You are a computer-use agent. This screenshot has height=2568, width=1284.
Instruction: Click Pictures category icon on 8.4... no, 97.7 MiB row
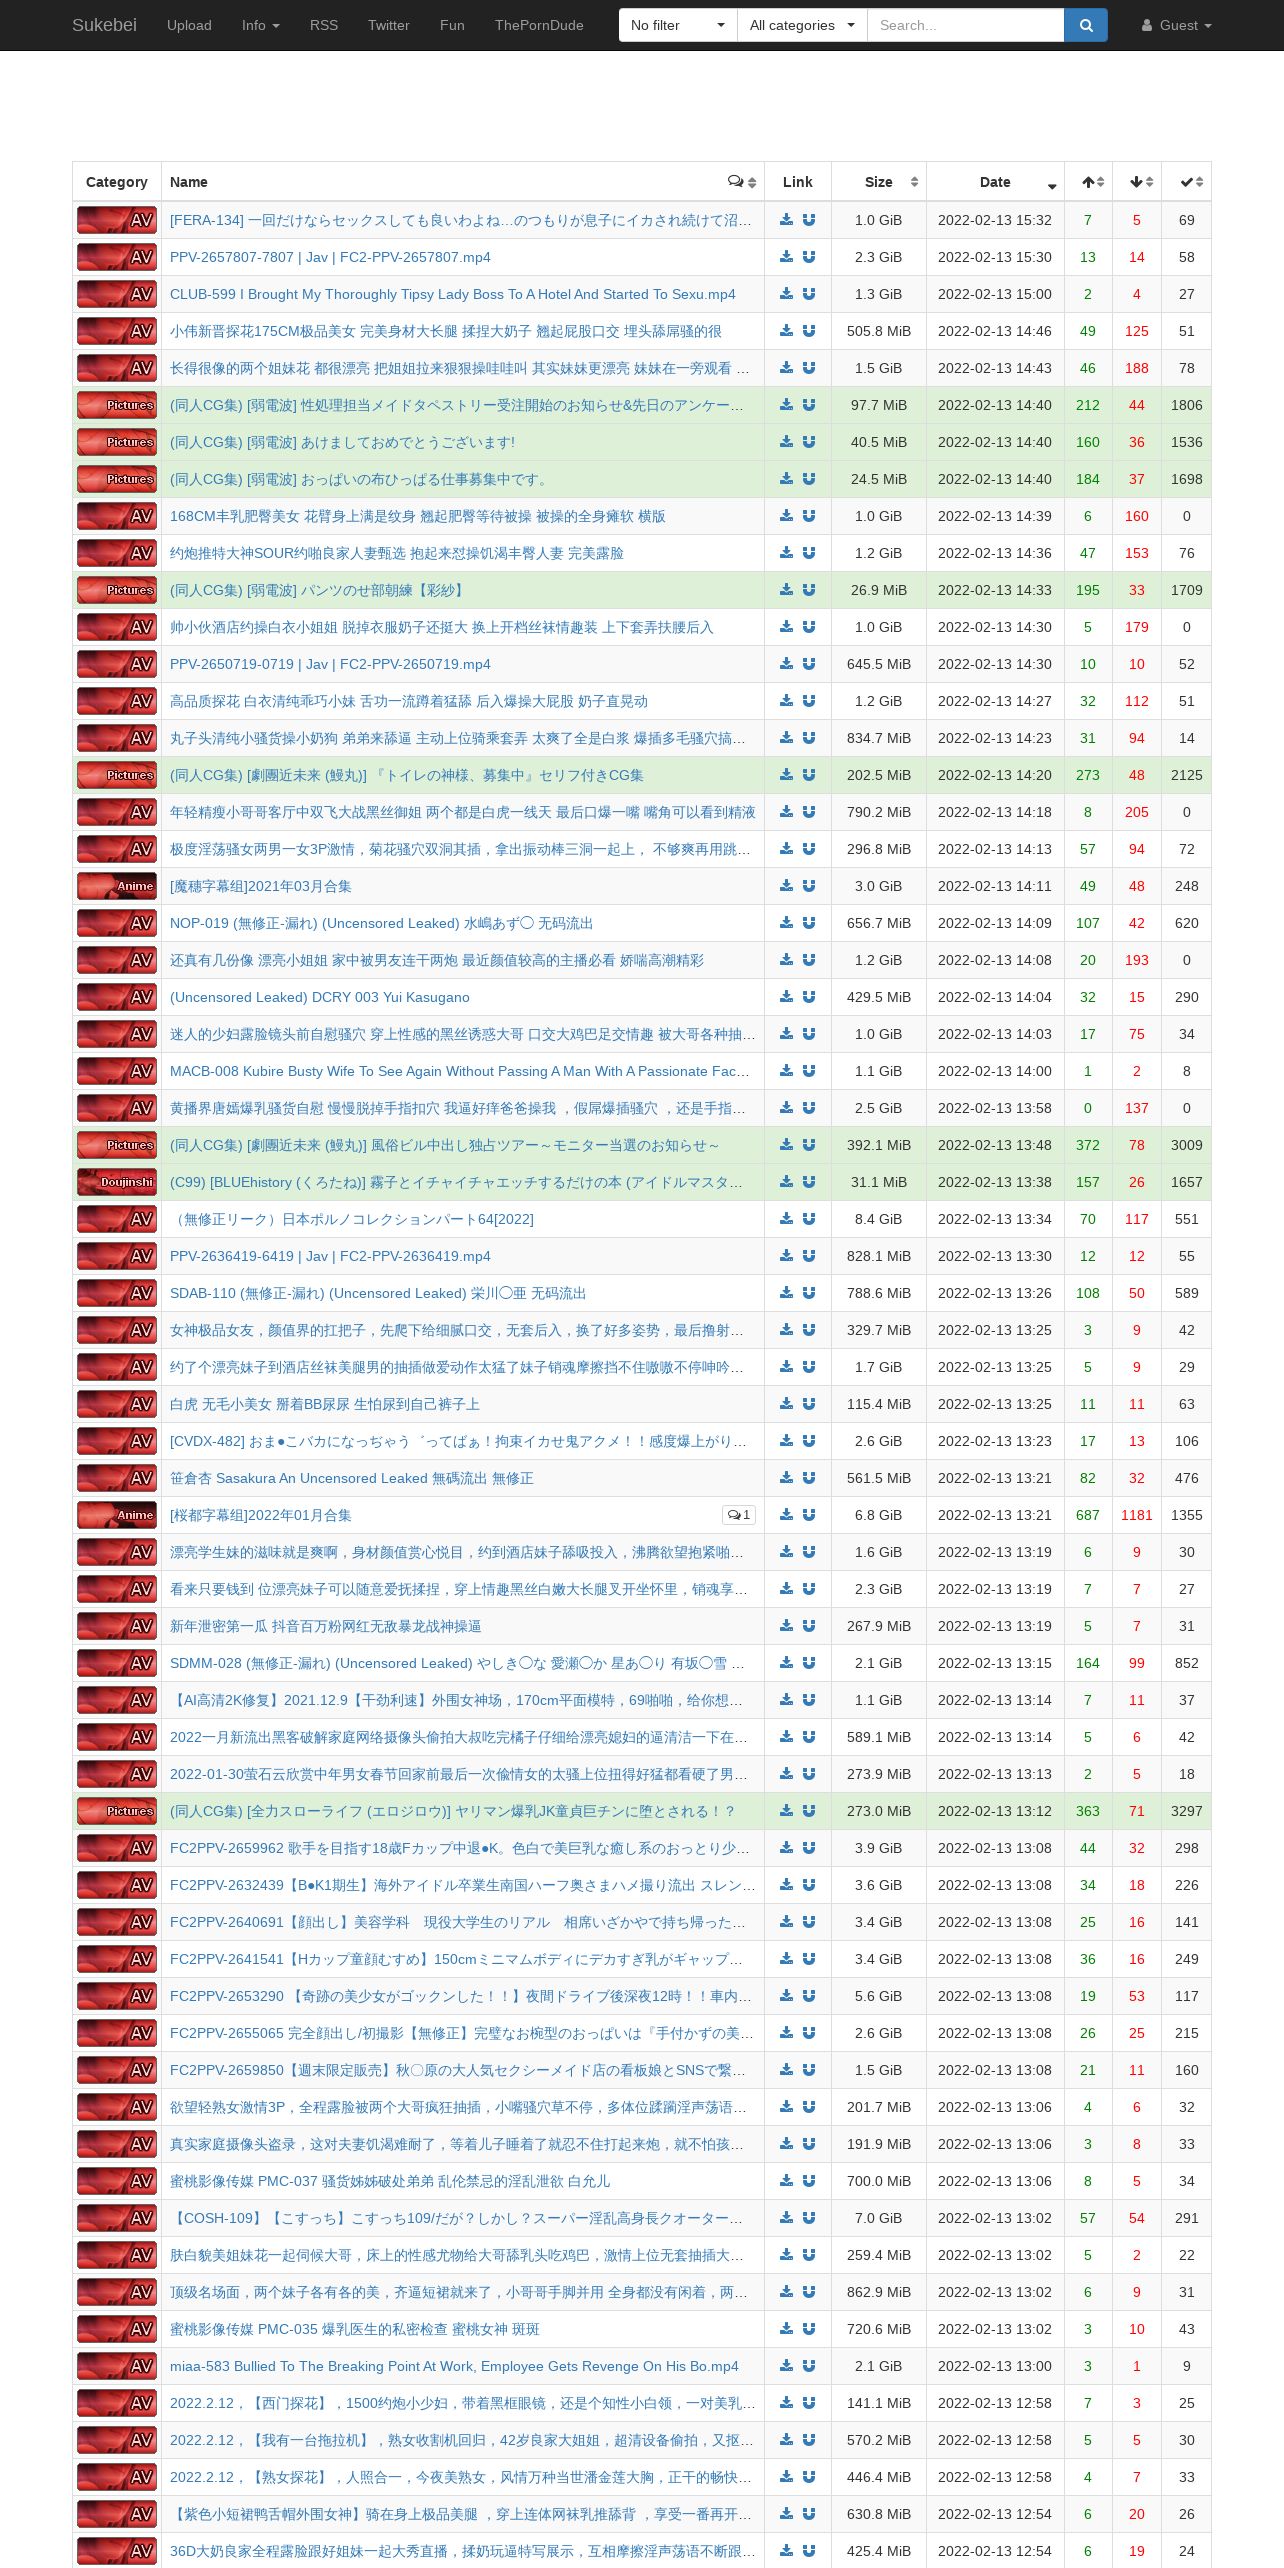tap(117, 405)
